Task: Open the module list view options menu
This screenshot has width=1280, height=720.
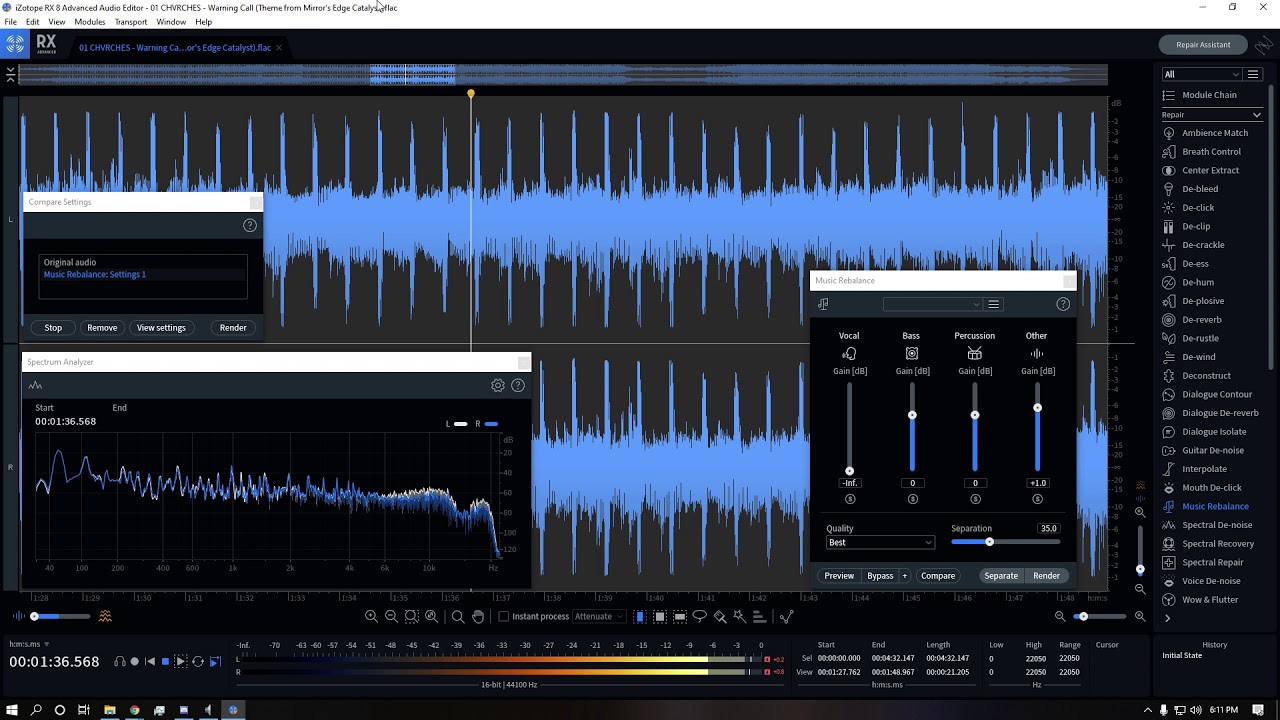Action: pos(1253,74)
